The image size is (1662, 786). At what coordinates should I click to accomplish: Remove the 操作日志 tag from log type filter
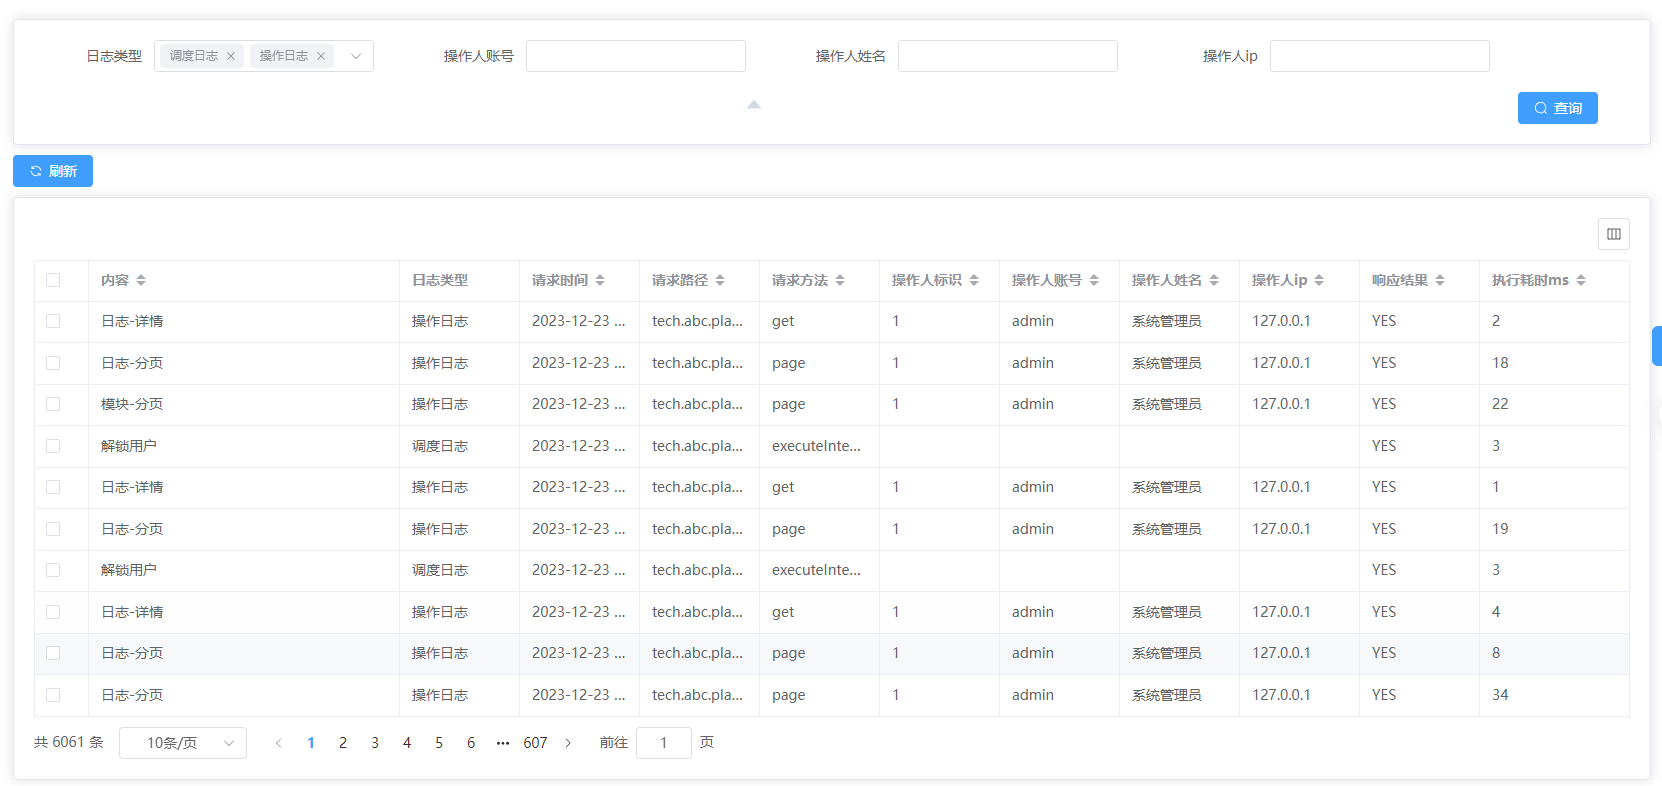click(x=321, y=56)
